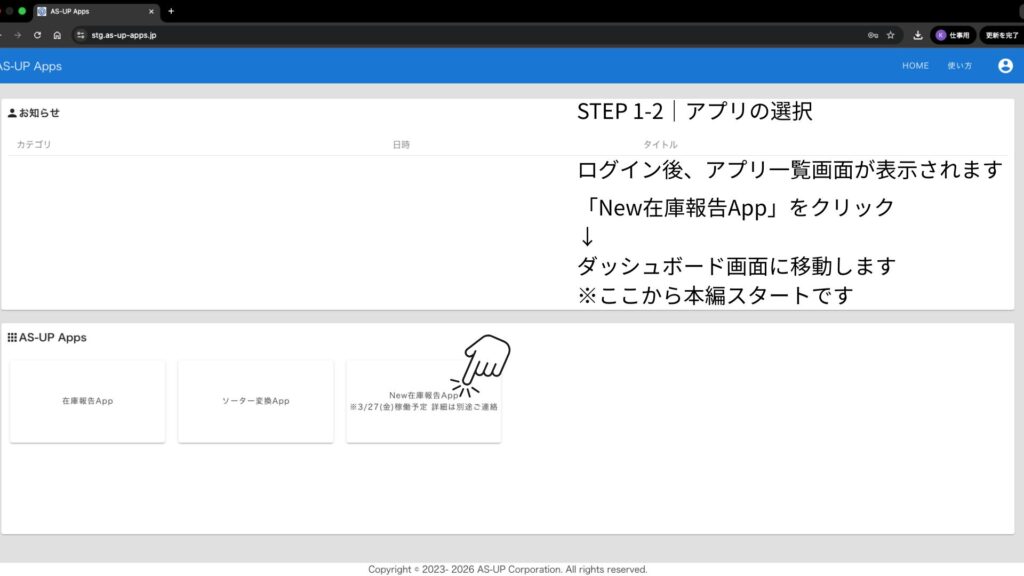Open the browser downloads icon
Image resolution: width=1024 pixels, height=576 pixels.
(917, 35)
